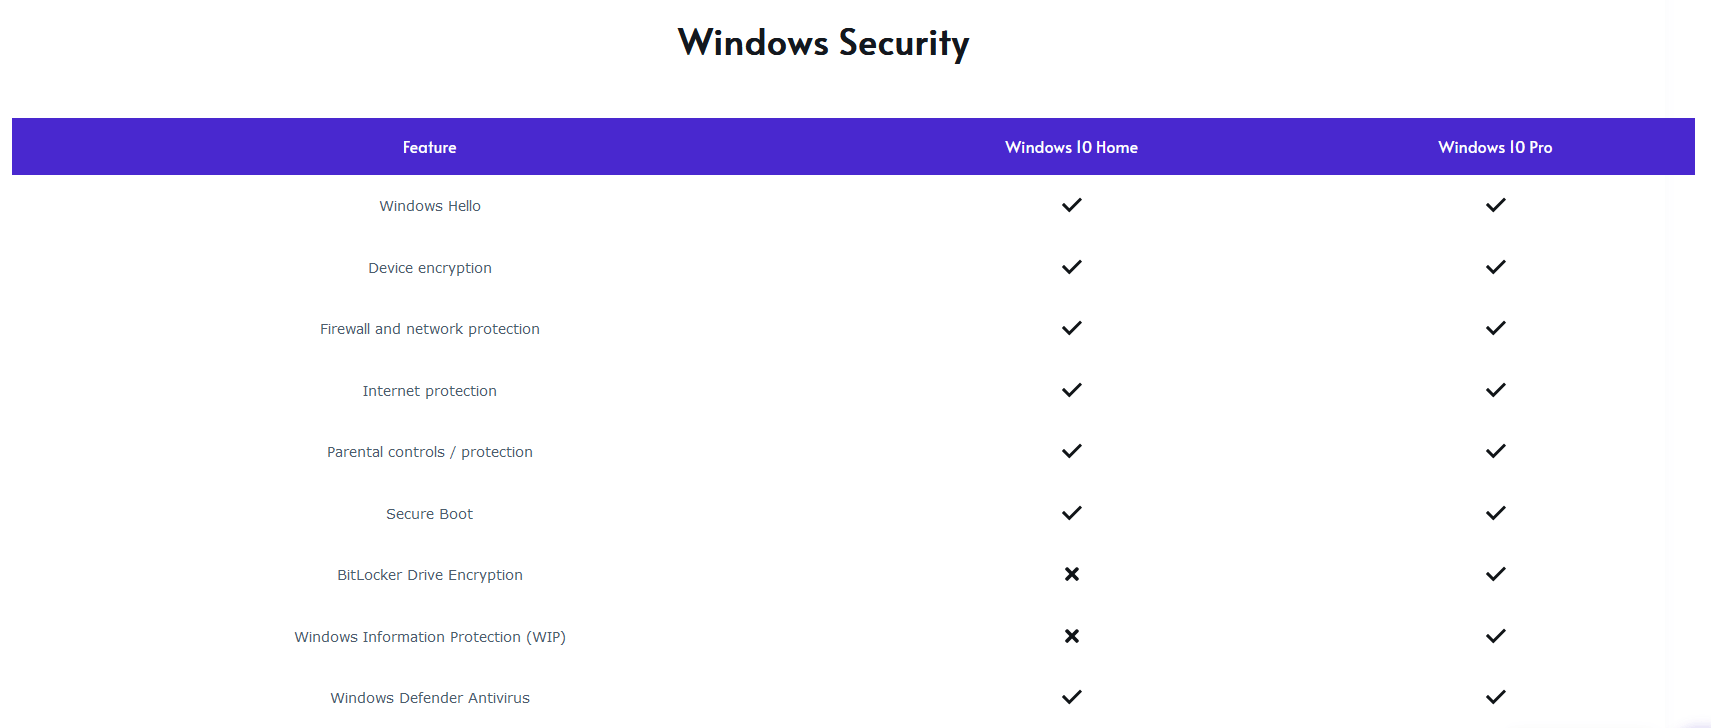1711x728 pixels.
Task: Click the Feature column header
Action: [x=429, y=147]
